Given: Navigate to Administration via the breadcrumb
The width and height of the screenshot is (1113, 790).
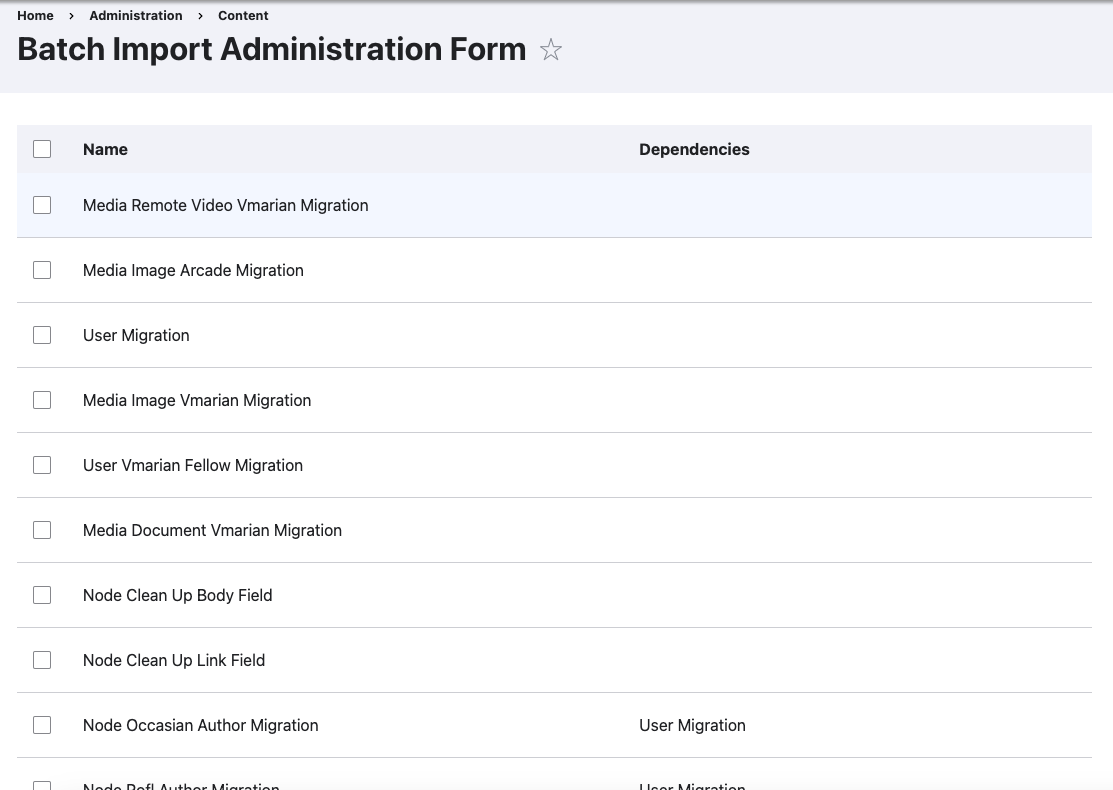Looking at the screenshot, I should [x=135, y=15].
